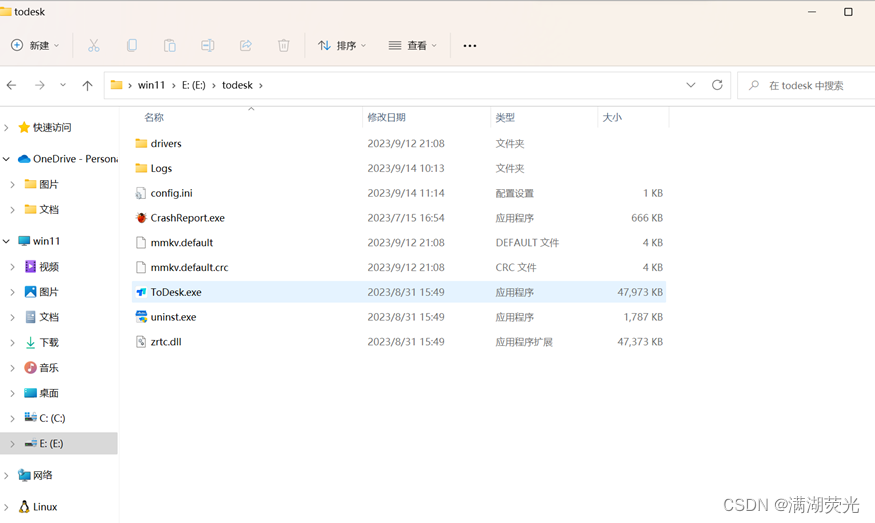Click the E: (E:) breadcrumb in address bar
This screenshot has height=523, width=875.
point(194,85)
